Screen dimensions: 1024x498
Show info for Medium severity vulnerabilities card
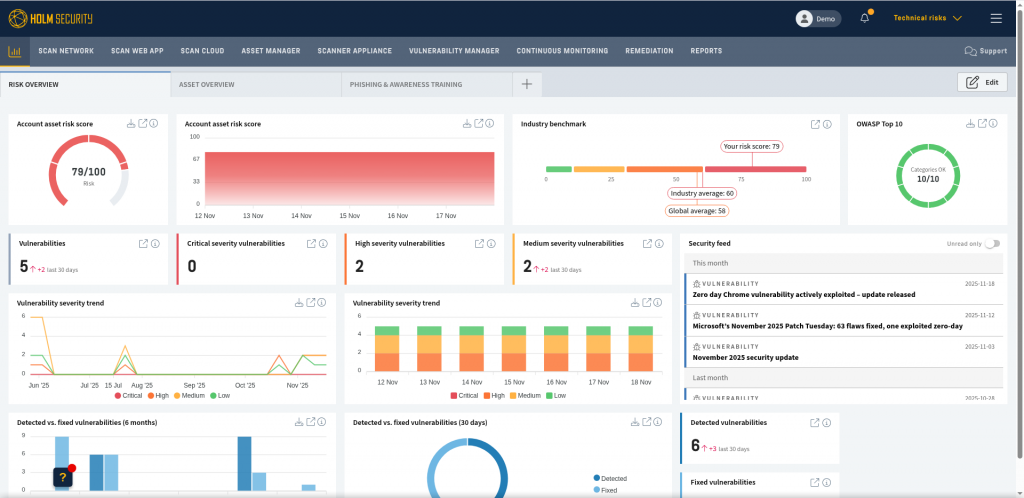(659, 243)
